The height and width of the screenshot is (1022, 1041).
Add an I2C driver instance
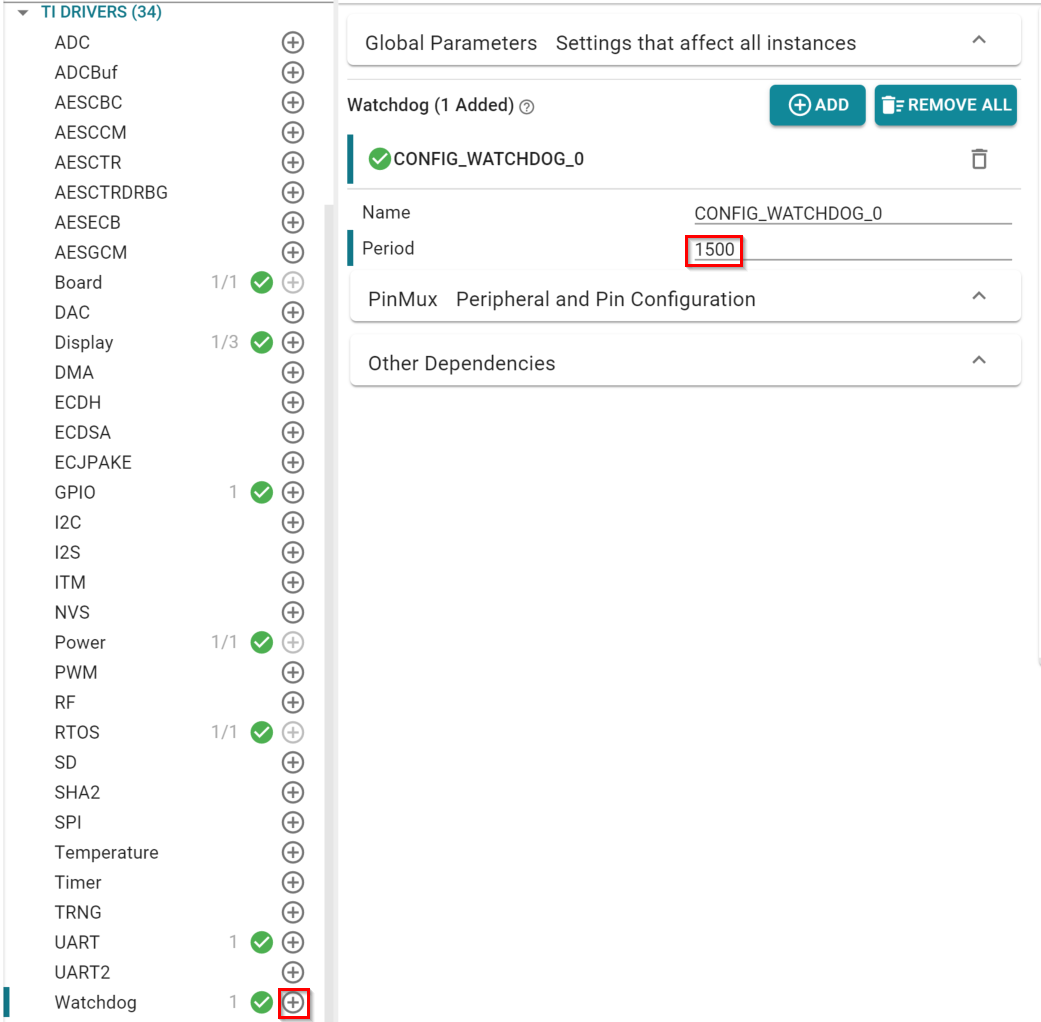pyautogui.click(x=292, y=522)
